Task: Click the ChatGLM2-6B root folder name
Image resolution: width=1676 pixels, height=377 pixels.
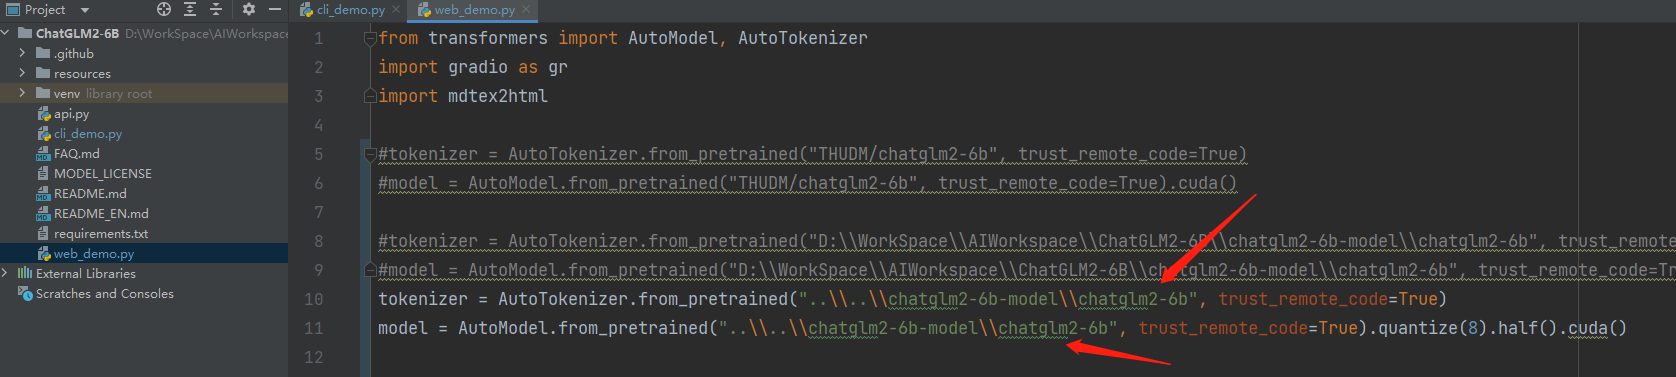Action: click(77, 33)
